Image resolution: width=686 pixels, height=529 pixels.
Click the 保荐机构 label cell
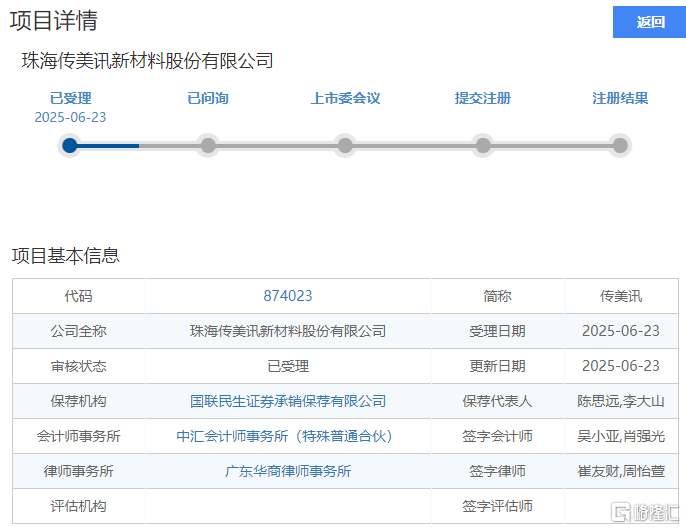pos(79,401)
